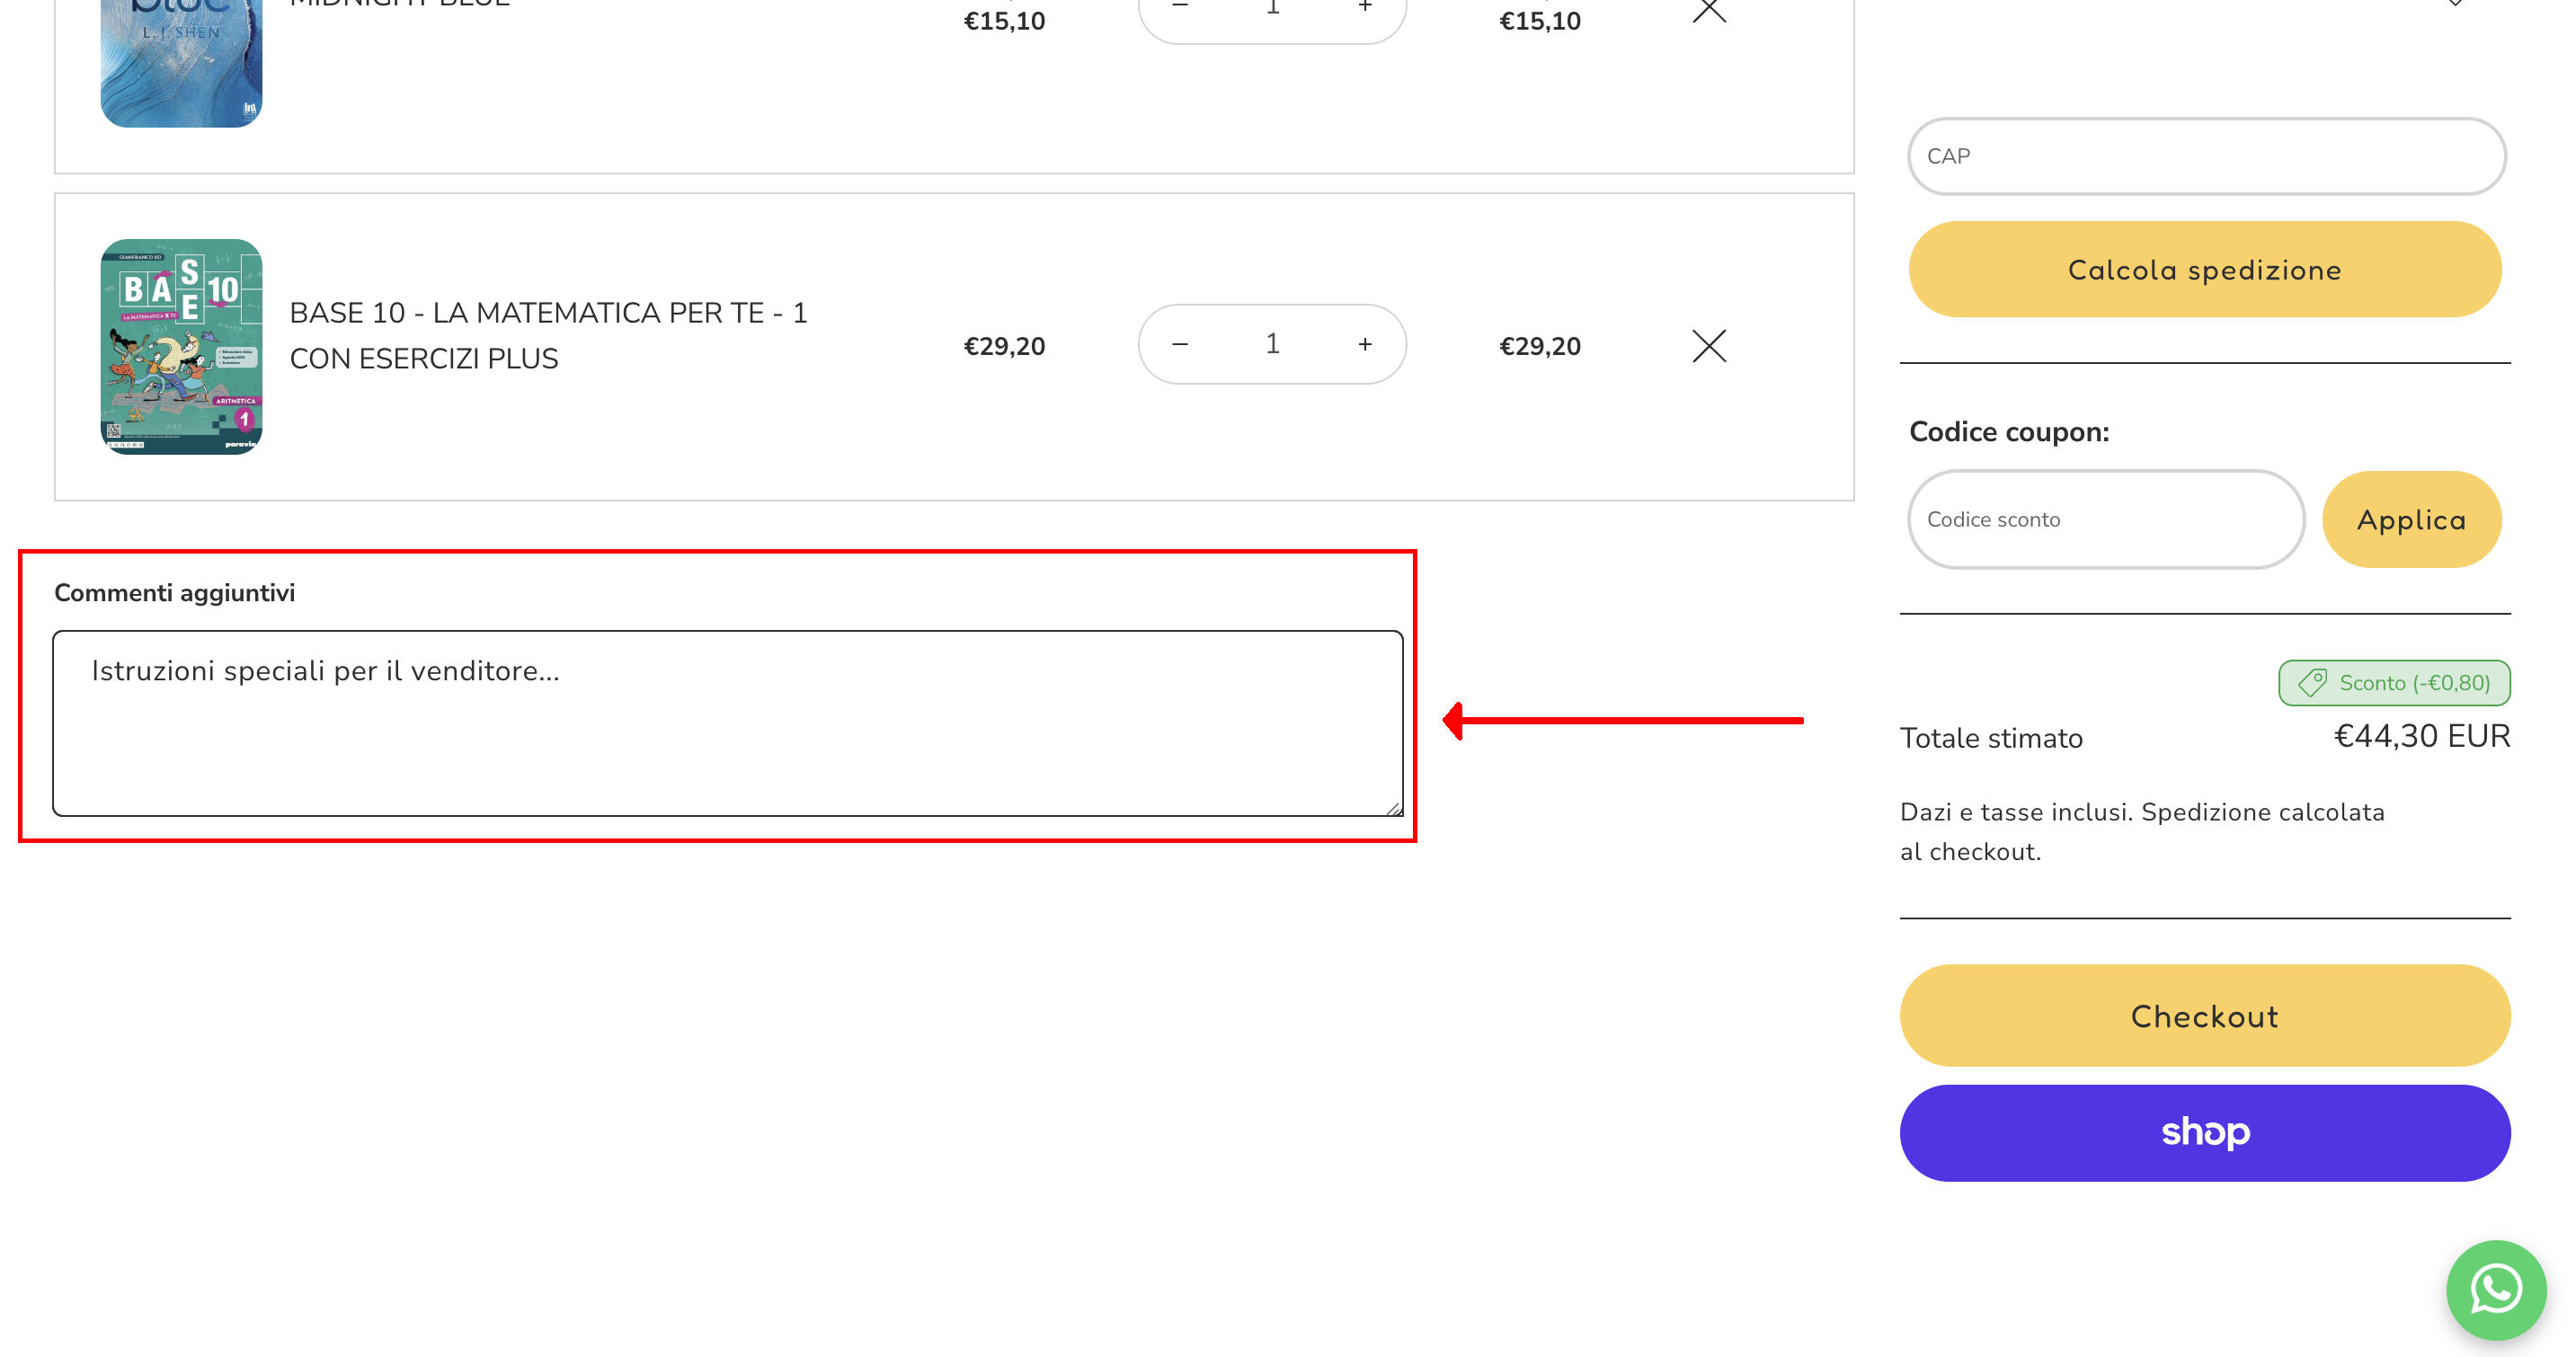
Task: Open BASE 10 - La Matematica product link
Action: (548, 336)
